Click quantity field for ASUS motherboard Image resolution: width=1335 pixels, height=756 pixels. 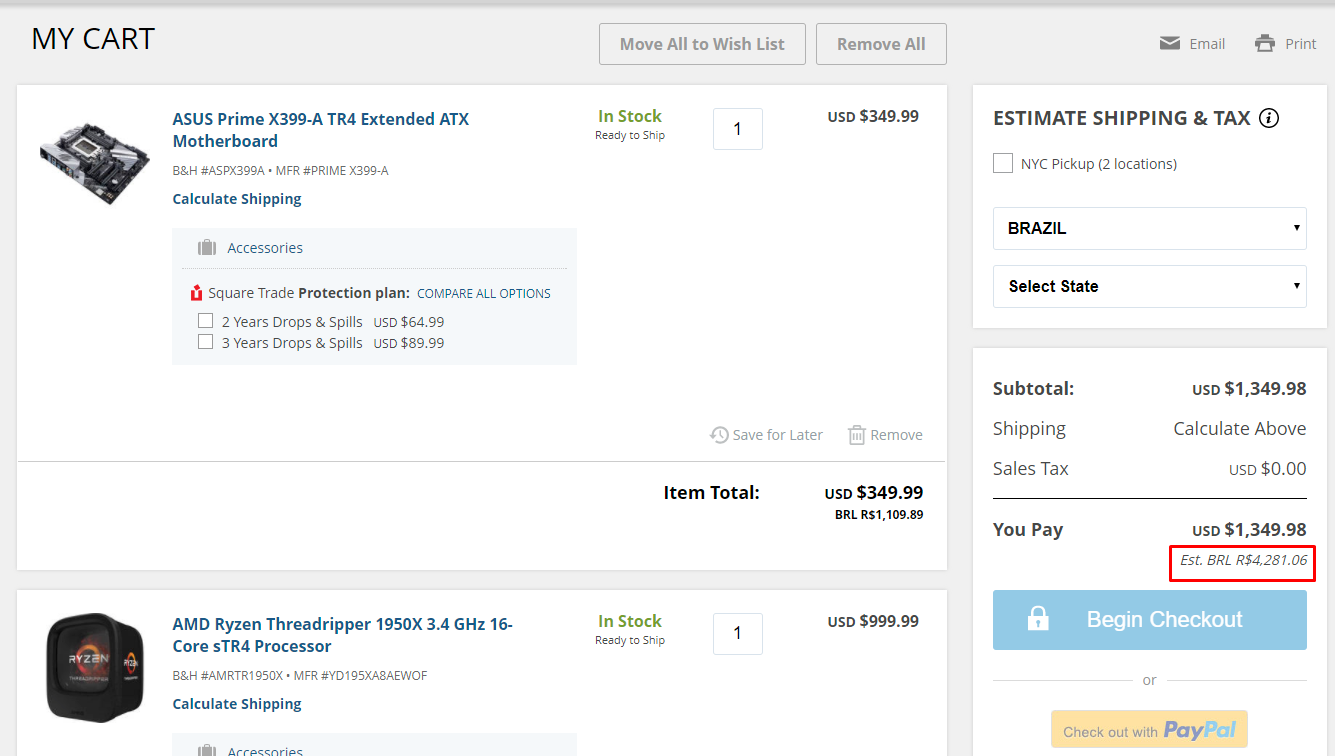[738, 129]
